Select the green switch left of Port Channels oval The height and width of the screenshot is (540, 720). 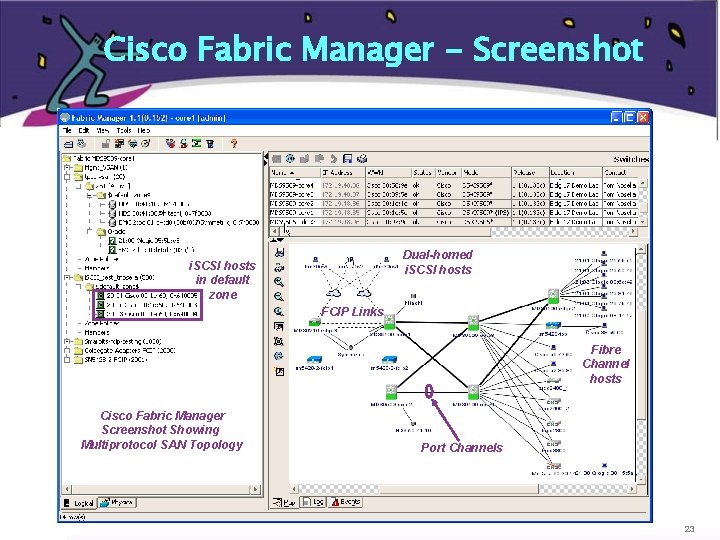pyautogui.click(x=391, y=392)
